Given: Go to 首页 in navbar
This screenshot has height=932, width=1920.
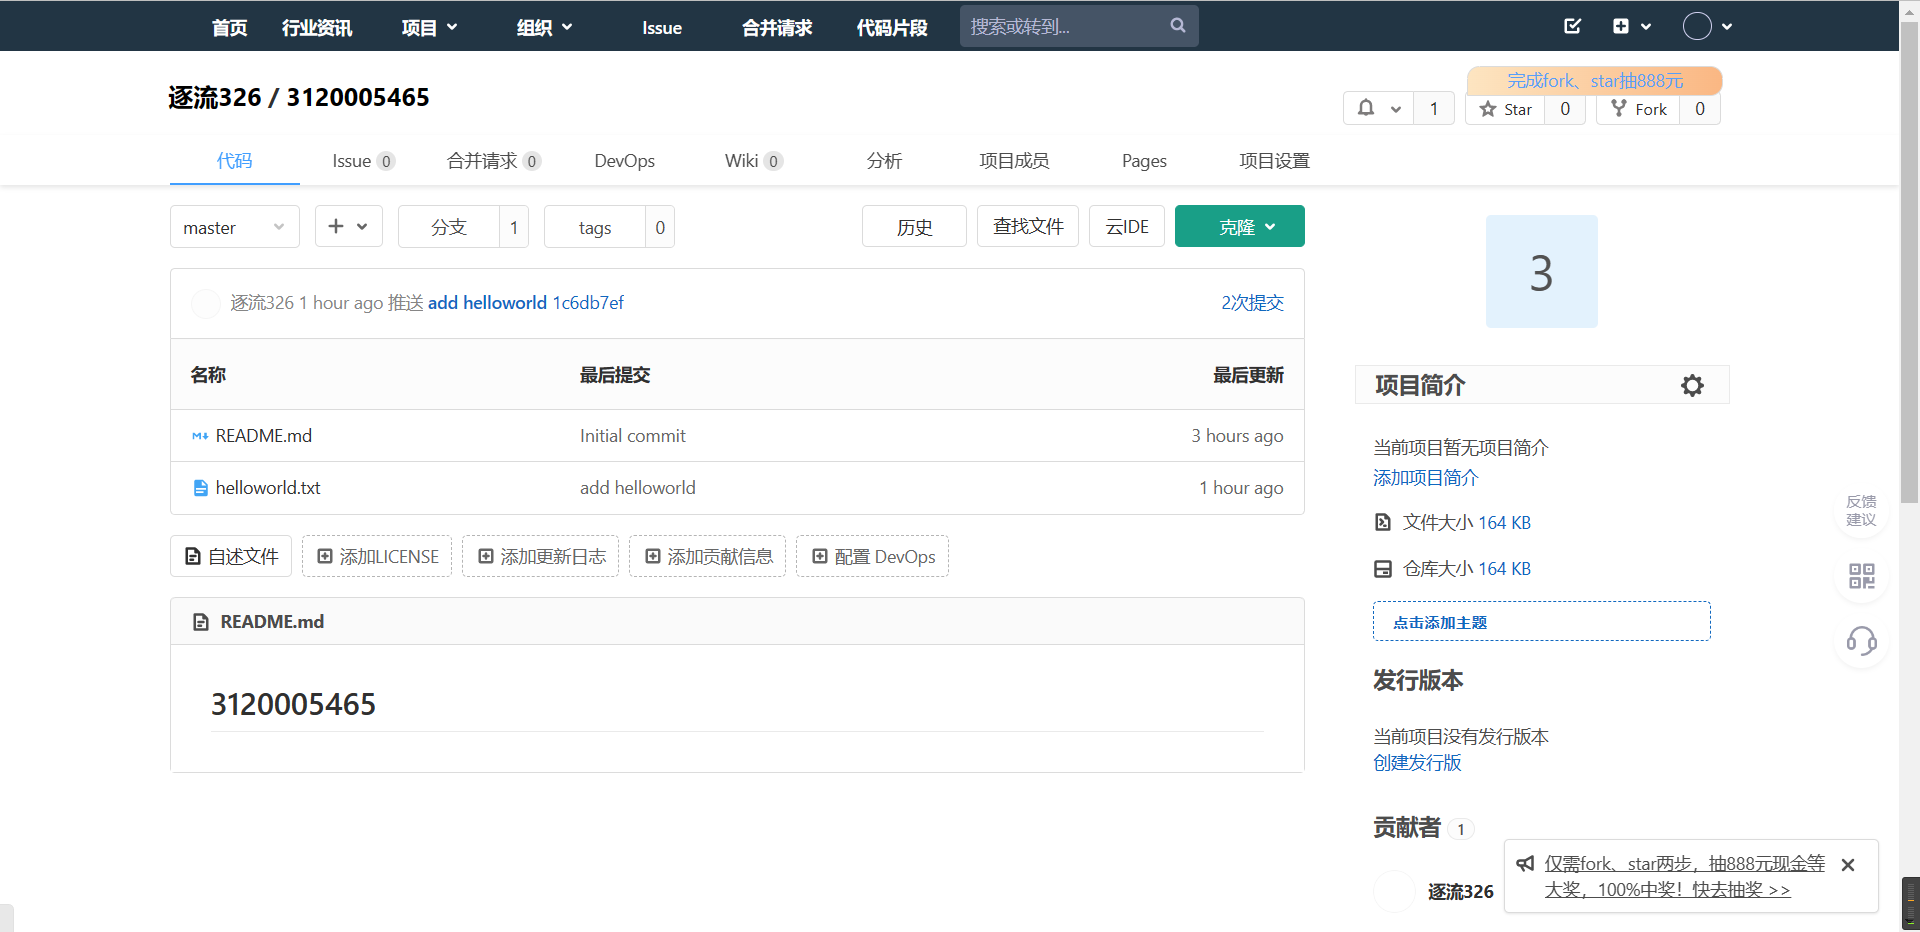Looking at the screenshot, I should point(230,27).
